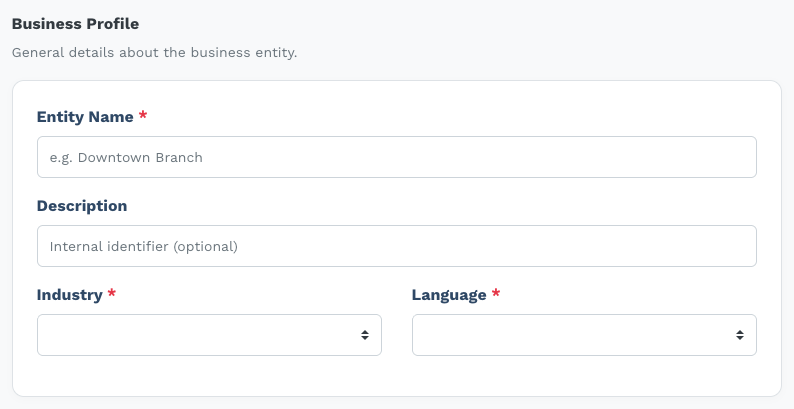794x409 pixels.
Task: Click the 'Business Profile' heading
Action: coord(75,24)
